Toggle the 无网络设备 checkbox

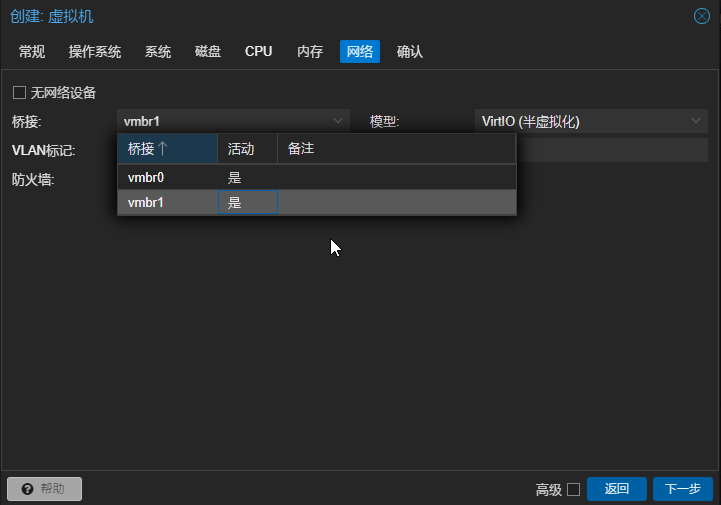[18, 93]
